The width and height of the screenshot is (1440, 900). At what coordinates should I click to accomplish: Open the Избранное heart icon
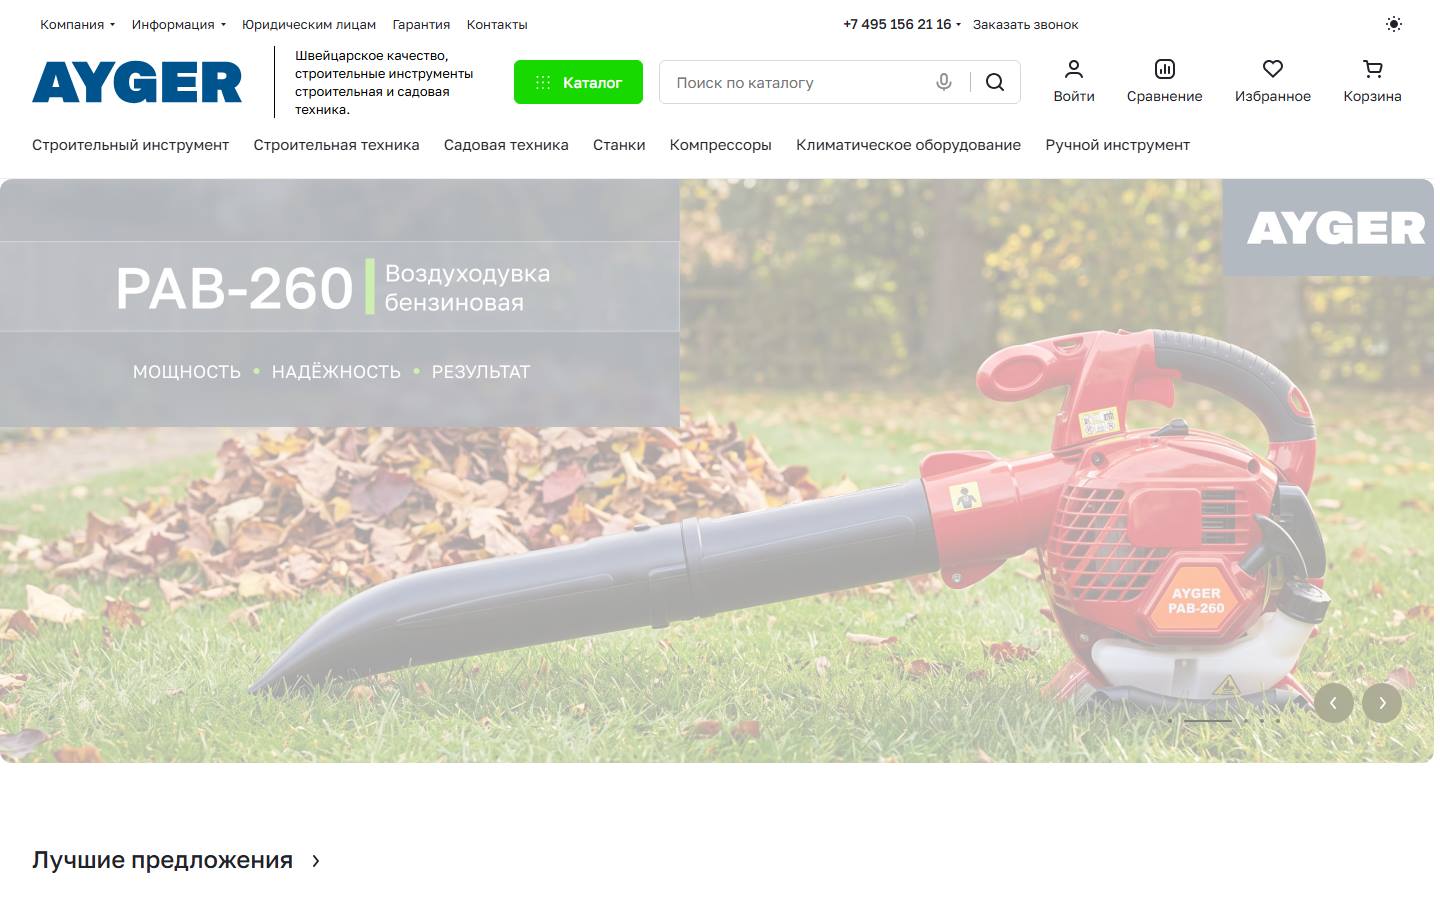click(x=1272, y=69)
